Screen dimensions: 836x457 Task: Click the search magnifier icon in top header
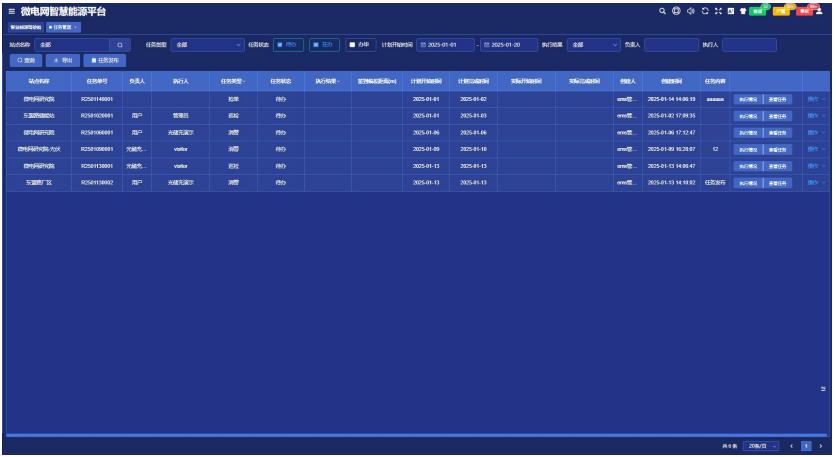tap(661, 11)
